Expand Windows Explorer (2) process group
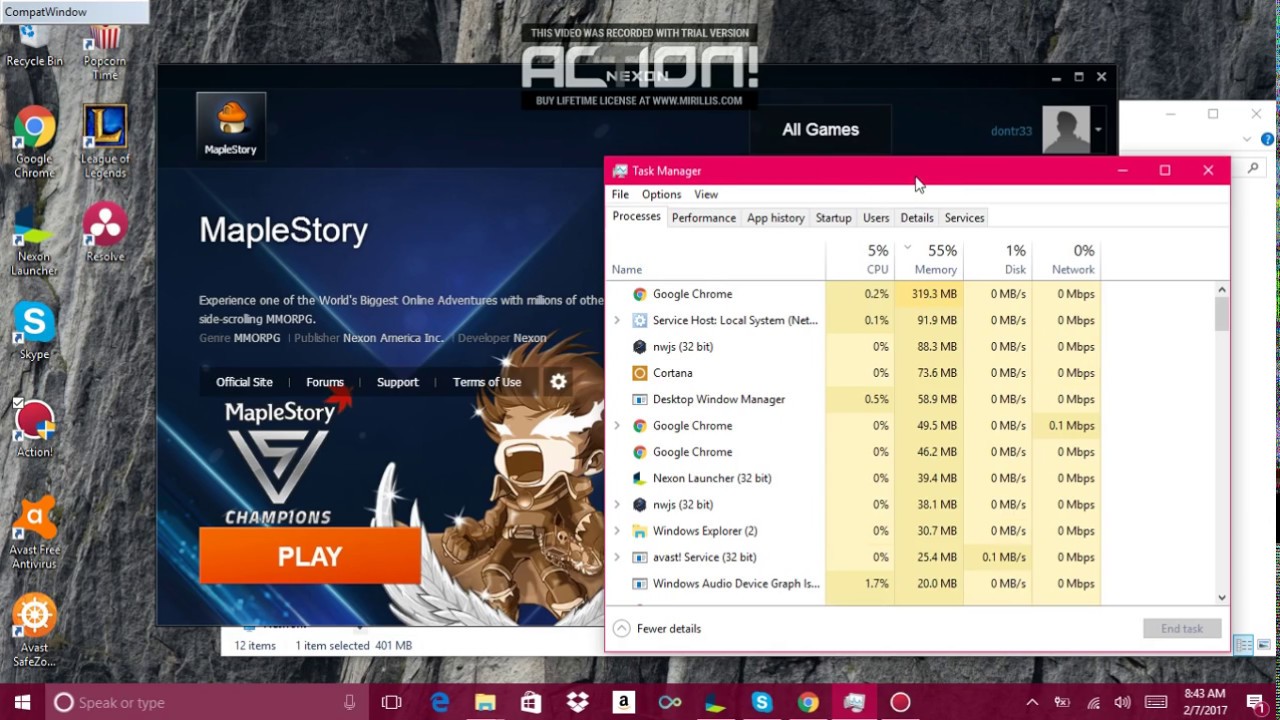This screenshot has width=1280, height=720. tap(617, 531)
